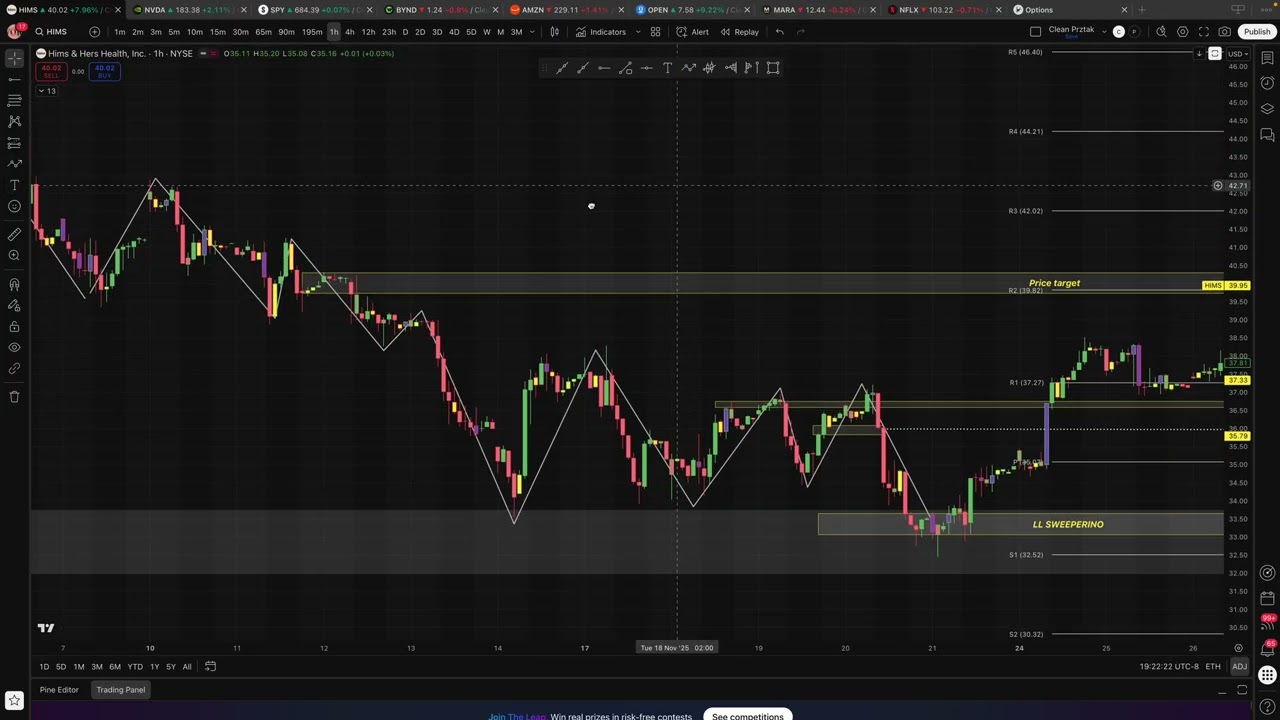The height and width of the screenshot is (720, 1280).
Task: Set range to 1D in bottom bar
Action: pos(44,667)
